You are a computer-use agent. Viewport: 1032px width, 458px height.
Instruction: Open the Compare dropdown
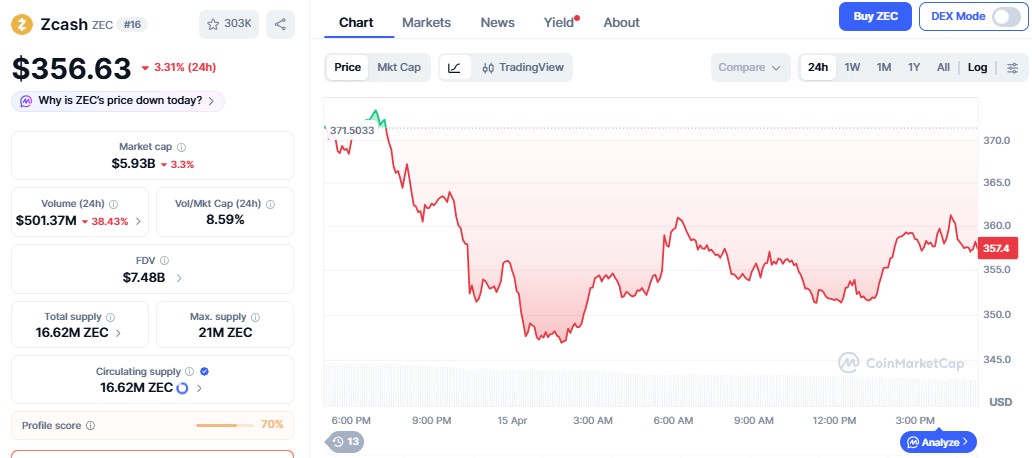point(750,67)
